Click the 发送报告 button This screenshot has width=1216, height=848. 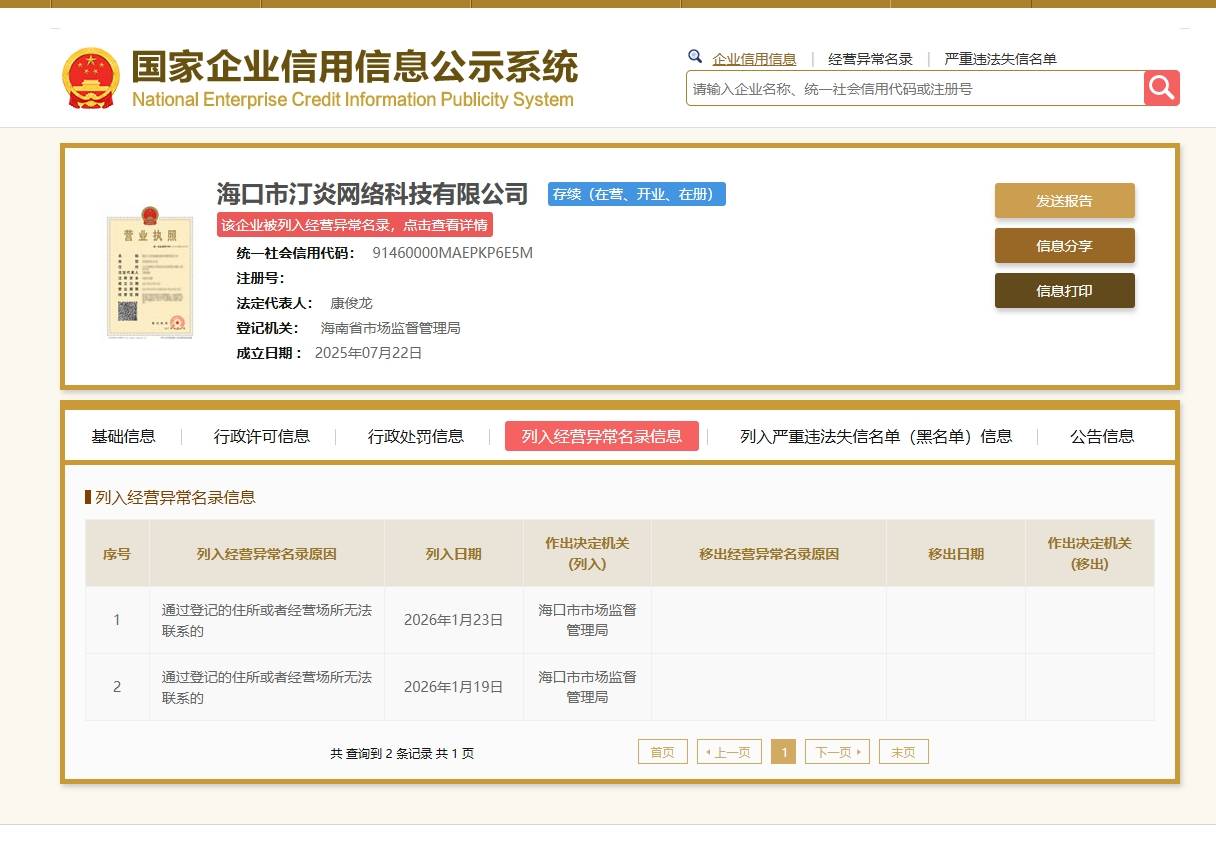[x=1064, y=201]
